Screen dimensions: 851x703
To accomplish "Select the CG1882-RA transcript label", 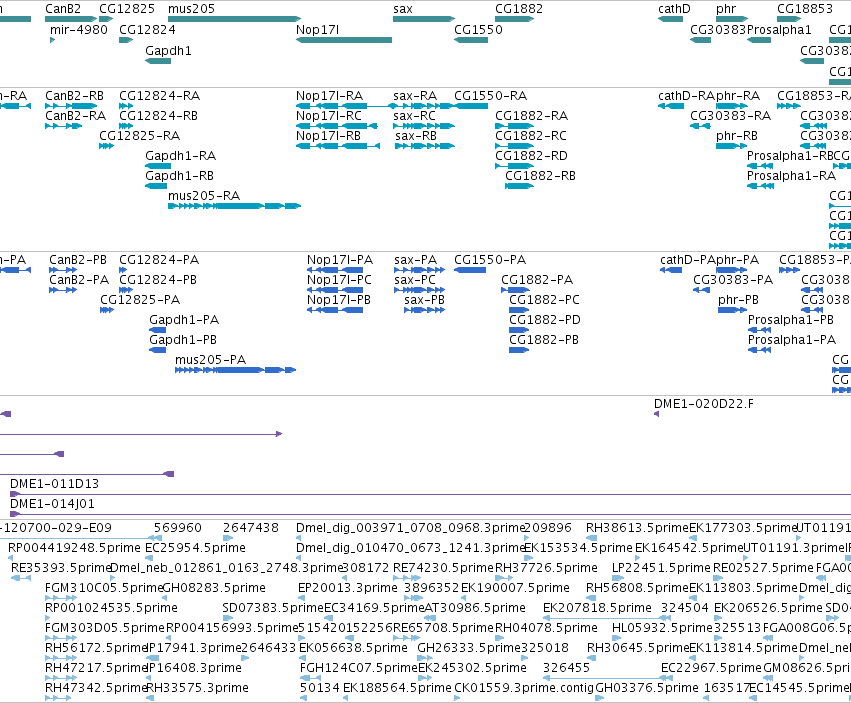I will point(531,116).
